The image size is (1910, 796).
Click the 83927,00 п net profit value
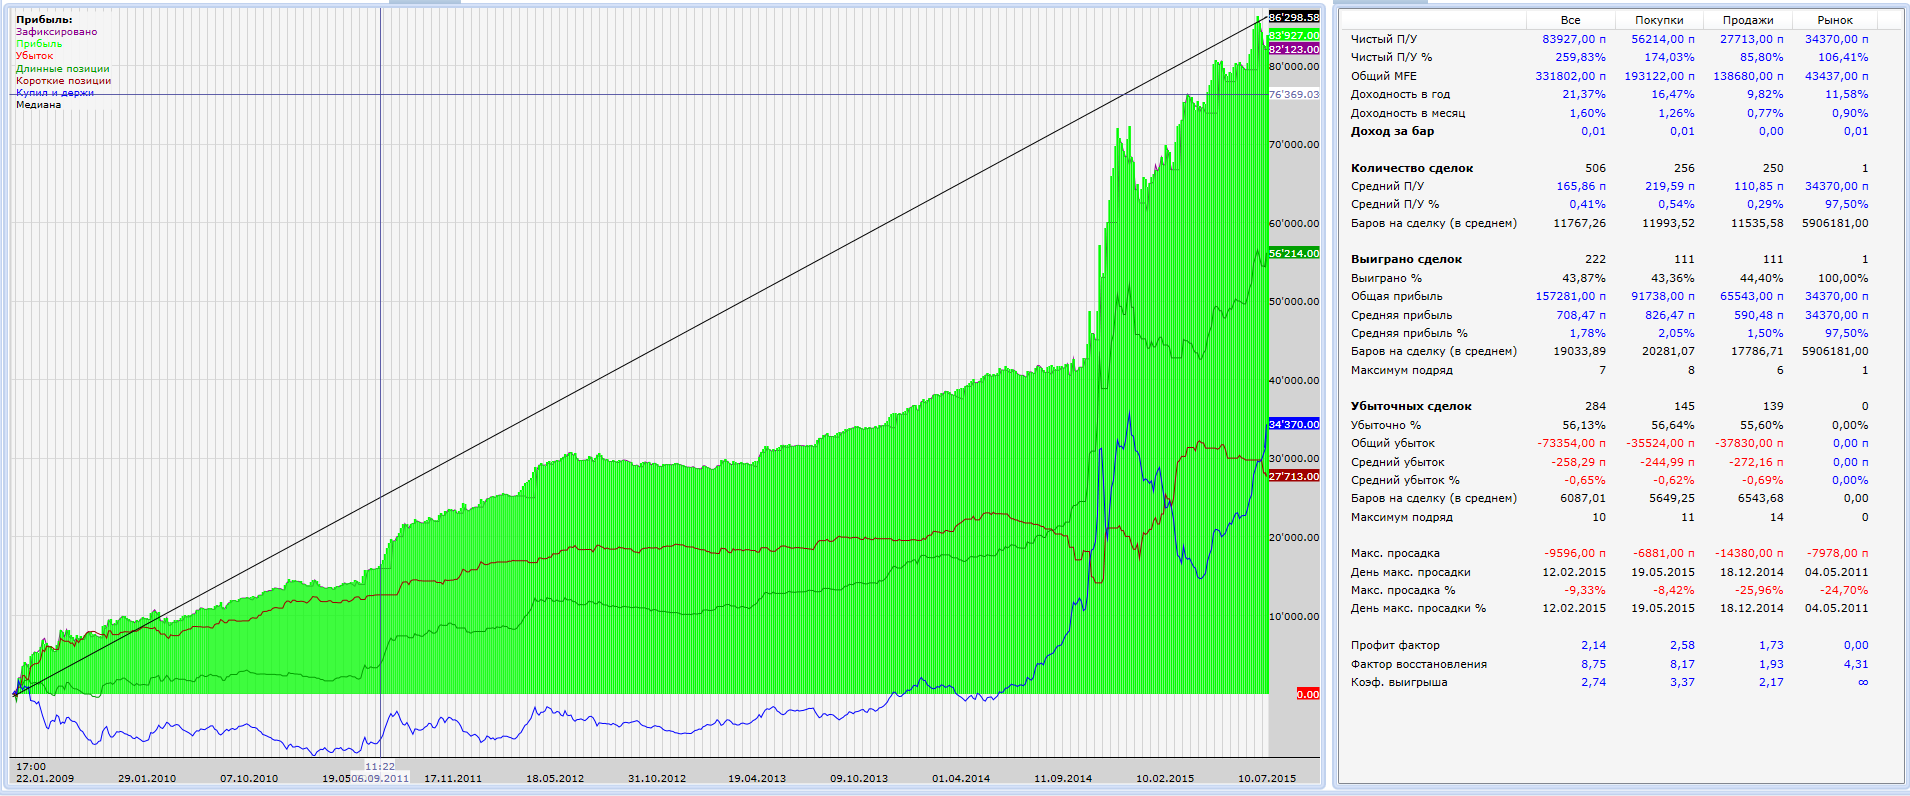click(x=1574, y=39)
